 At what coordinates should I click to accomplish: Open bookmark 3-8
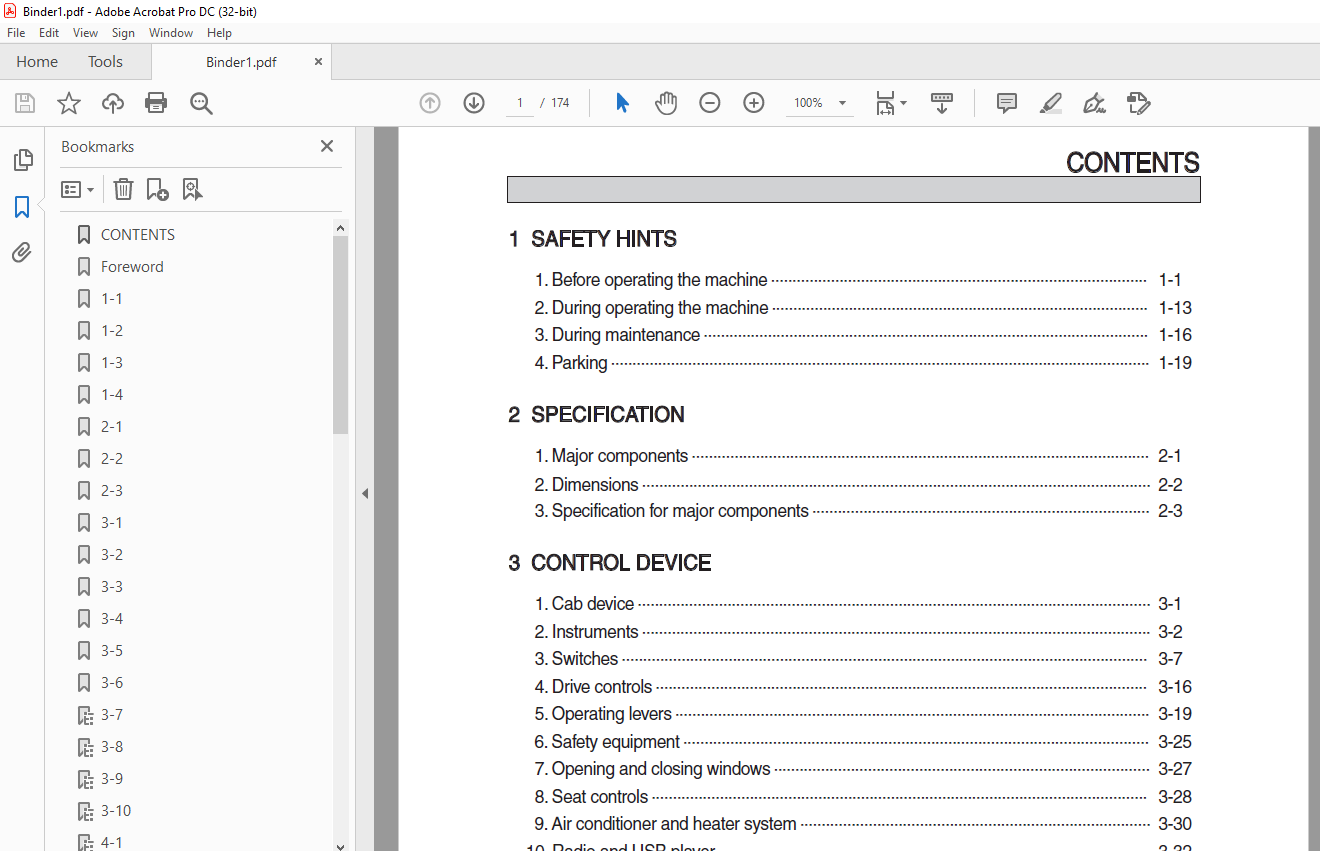(112, 747)
